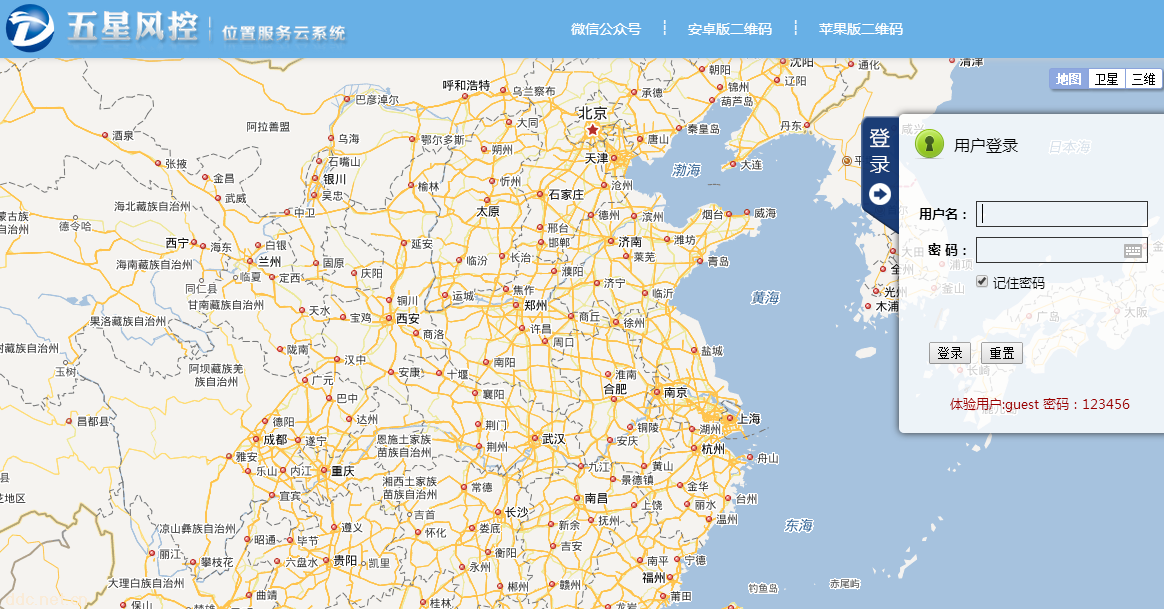Click the 襄阳 label on the map

tap(494, 394)
